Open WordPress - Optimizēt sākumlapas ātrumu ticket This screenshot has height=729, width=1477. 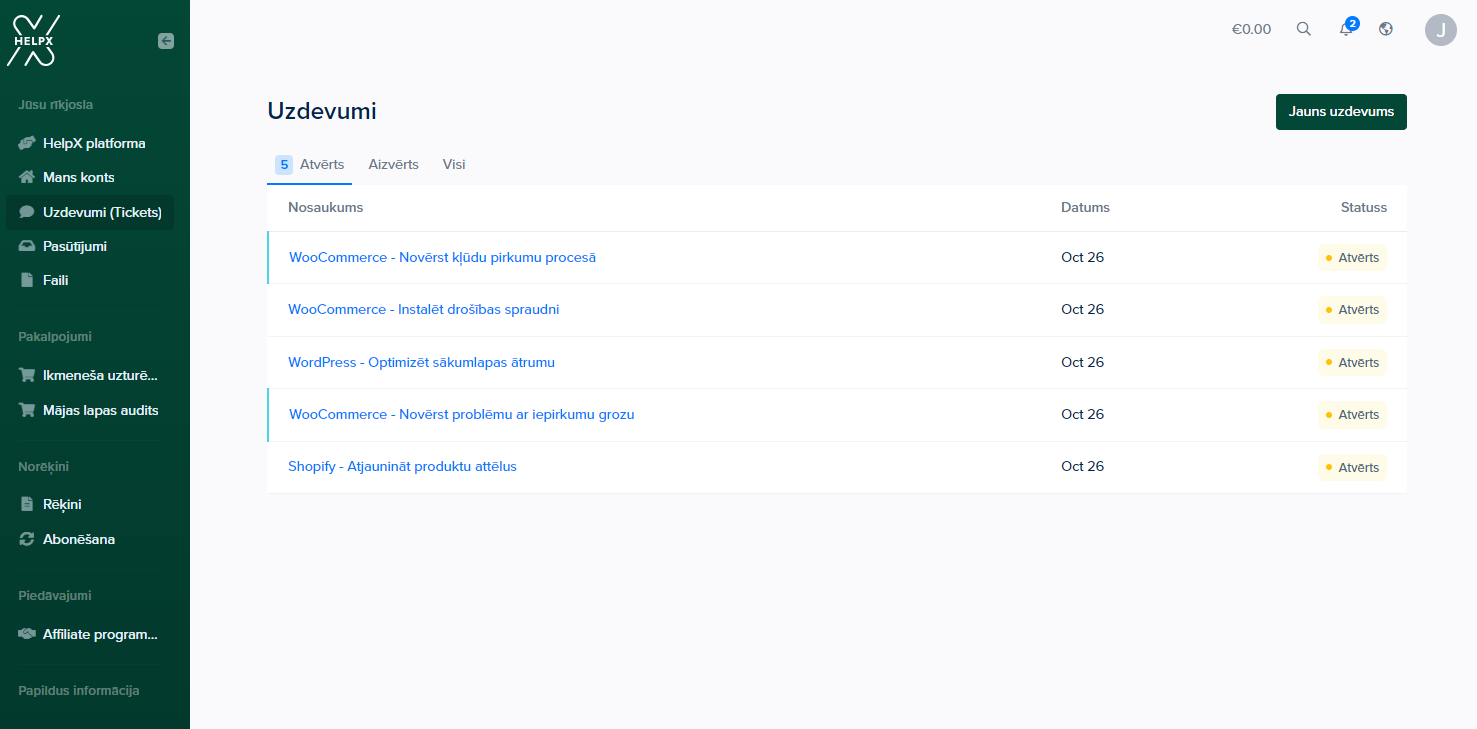pyautogui.click(x=421, y=363)
